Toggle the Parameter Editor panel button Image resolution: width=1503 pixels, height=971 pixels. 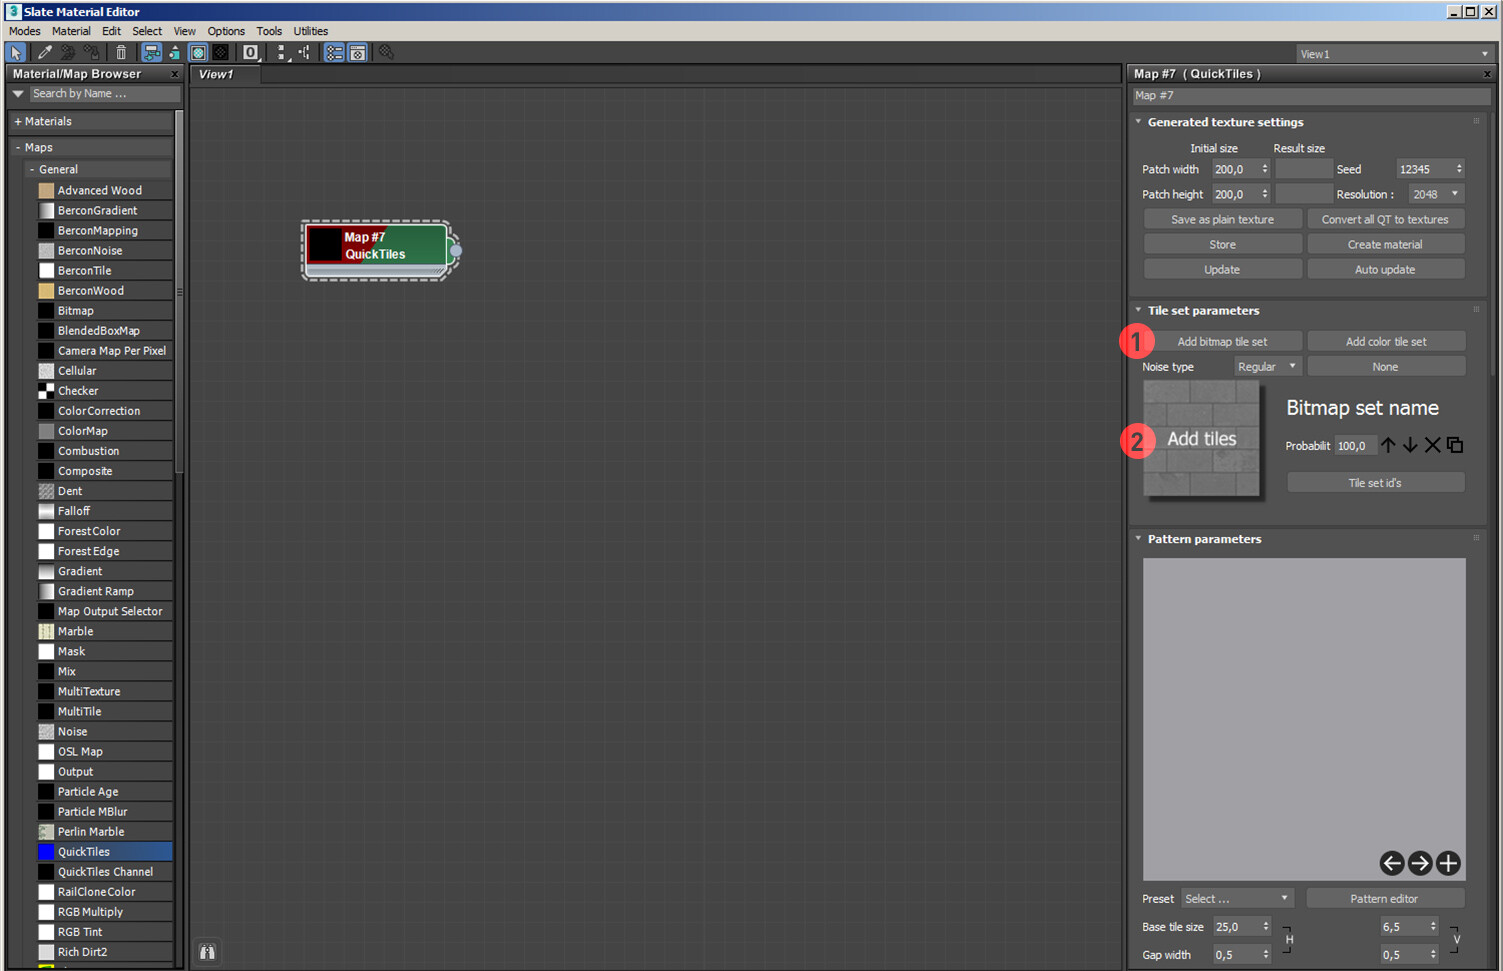357,53
